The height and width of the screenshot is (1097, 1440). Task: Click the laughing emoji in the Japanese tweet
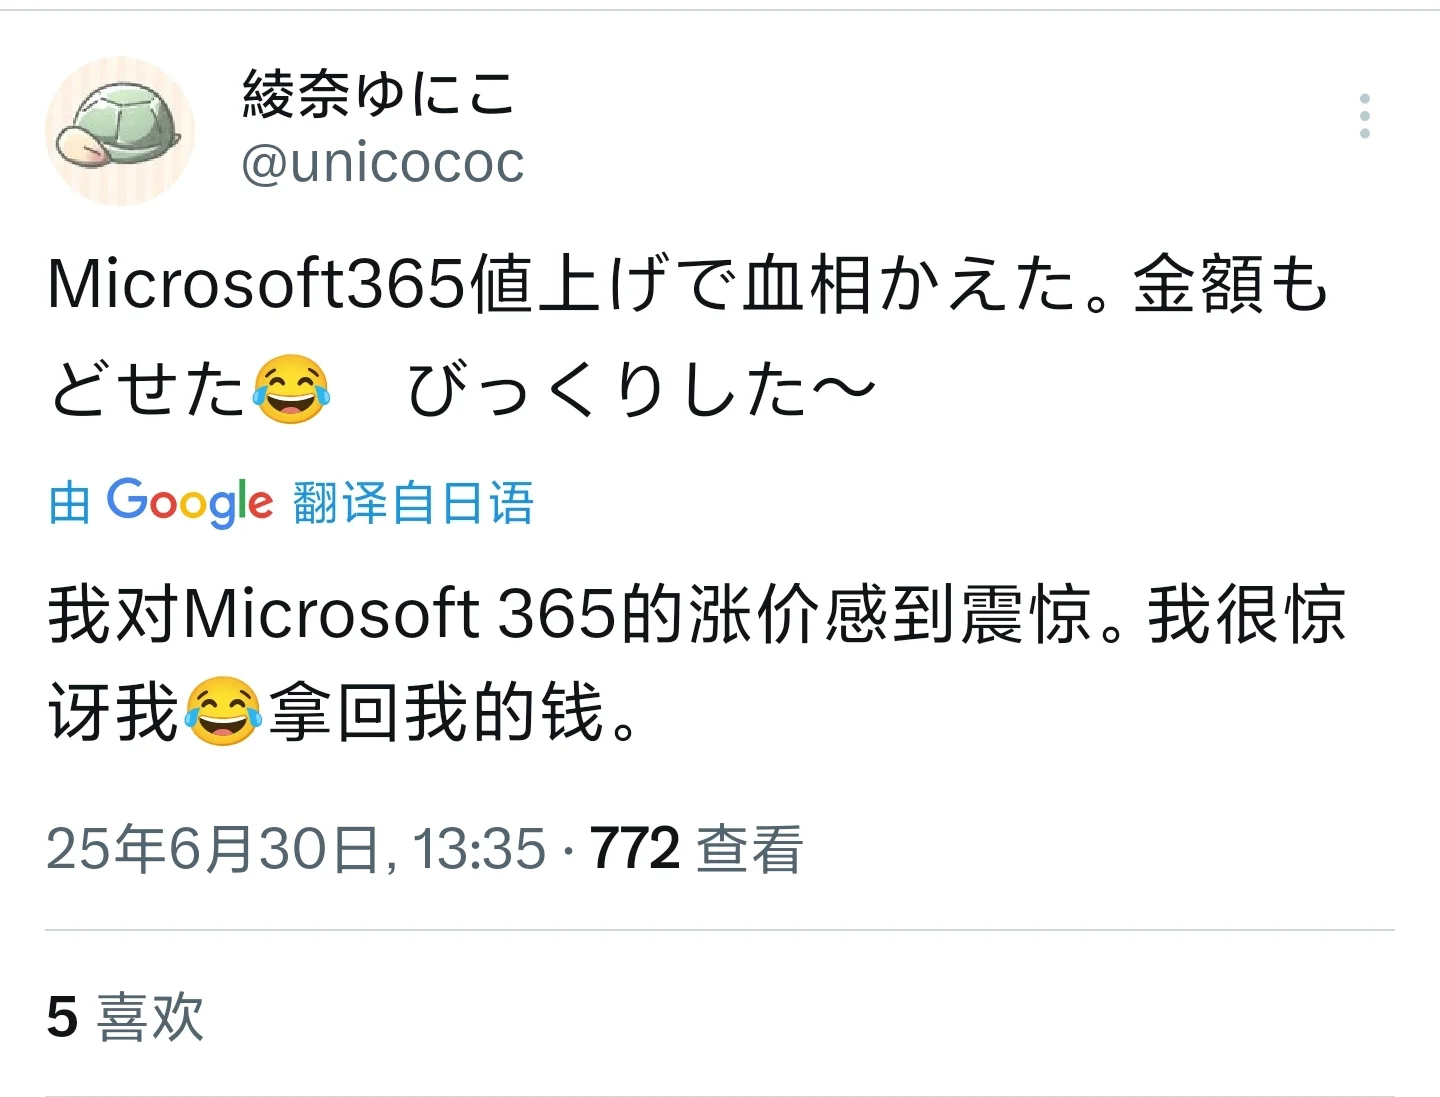click(291, 389)
